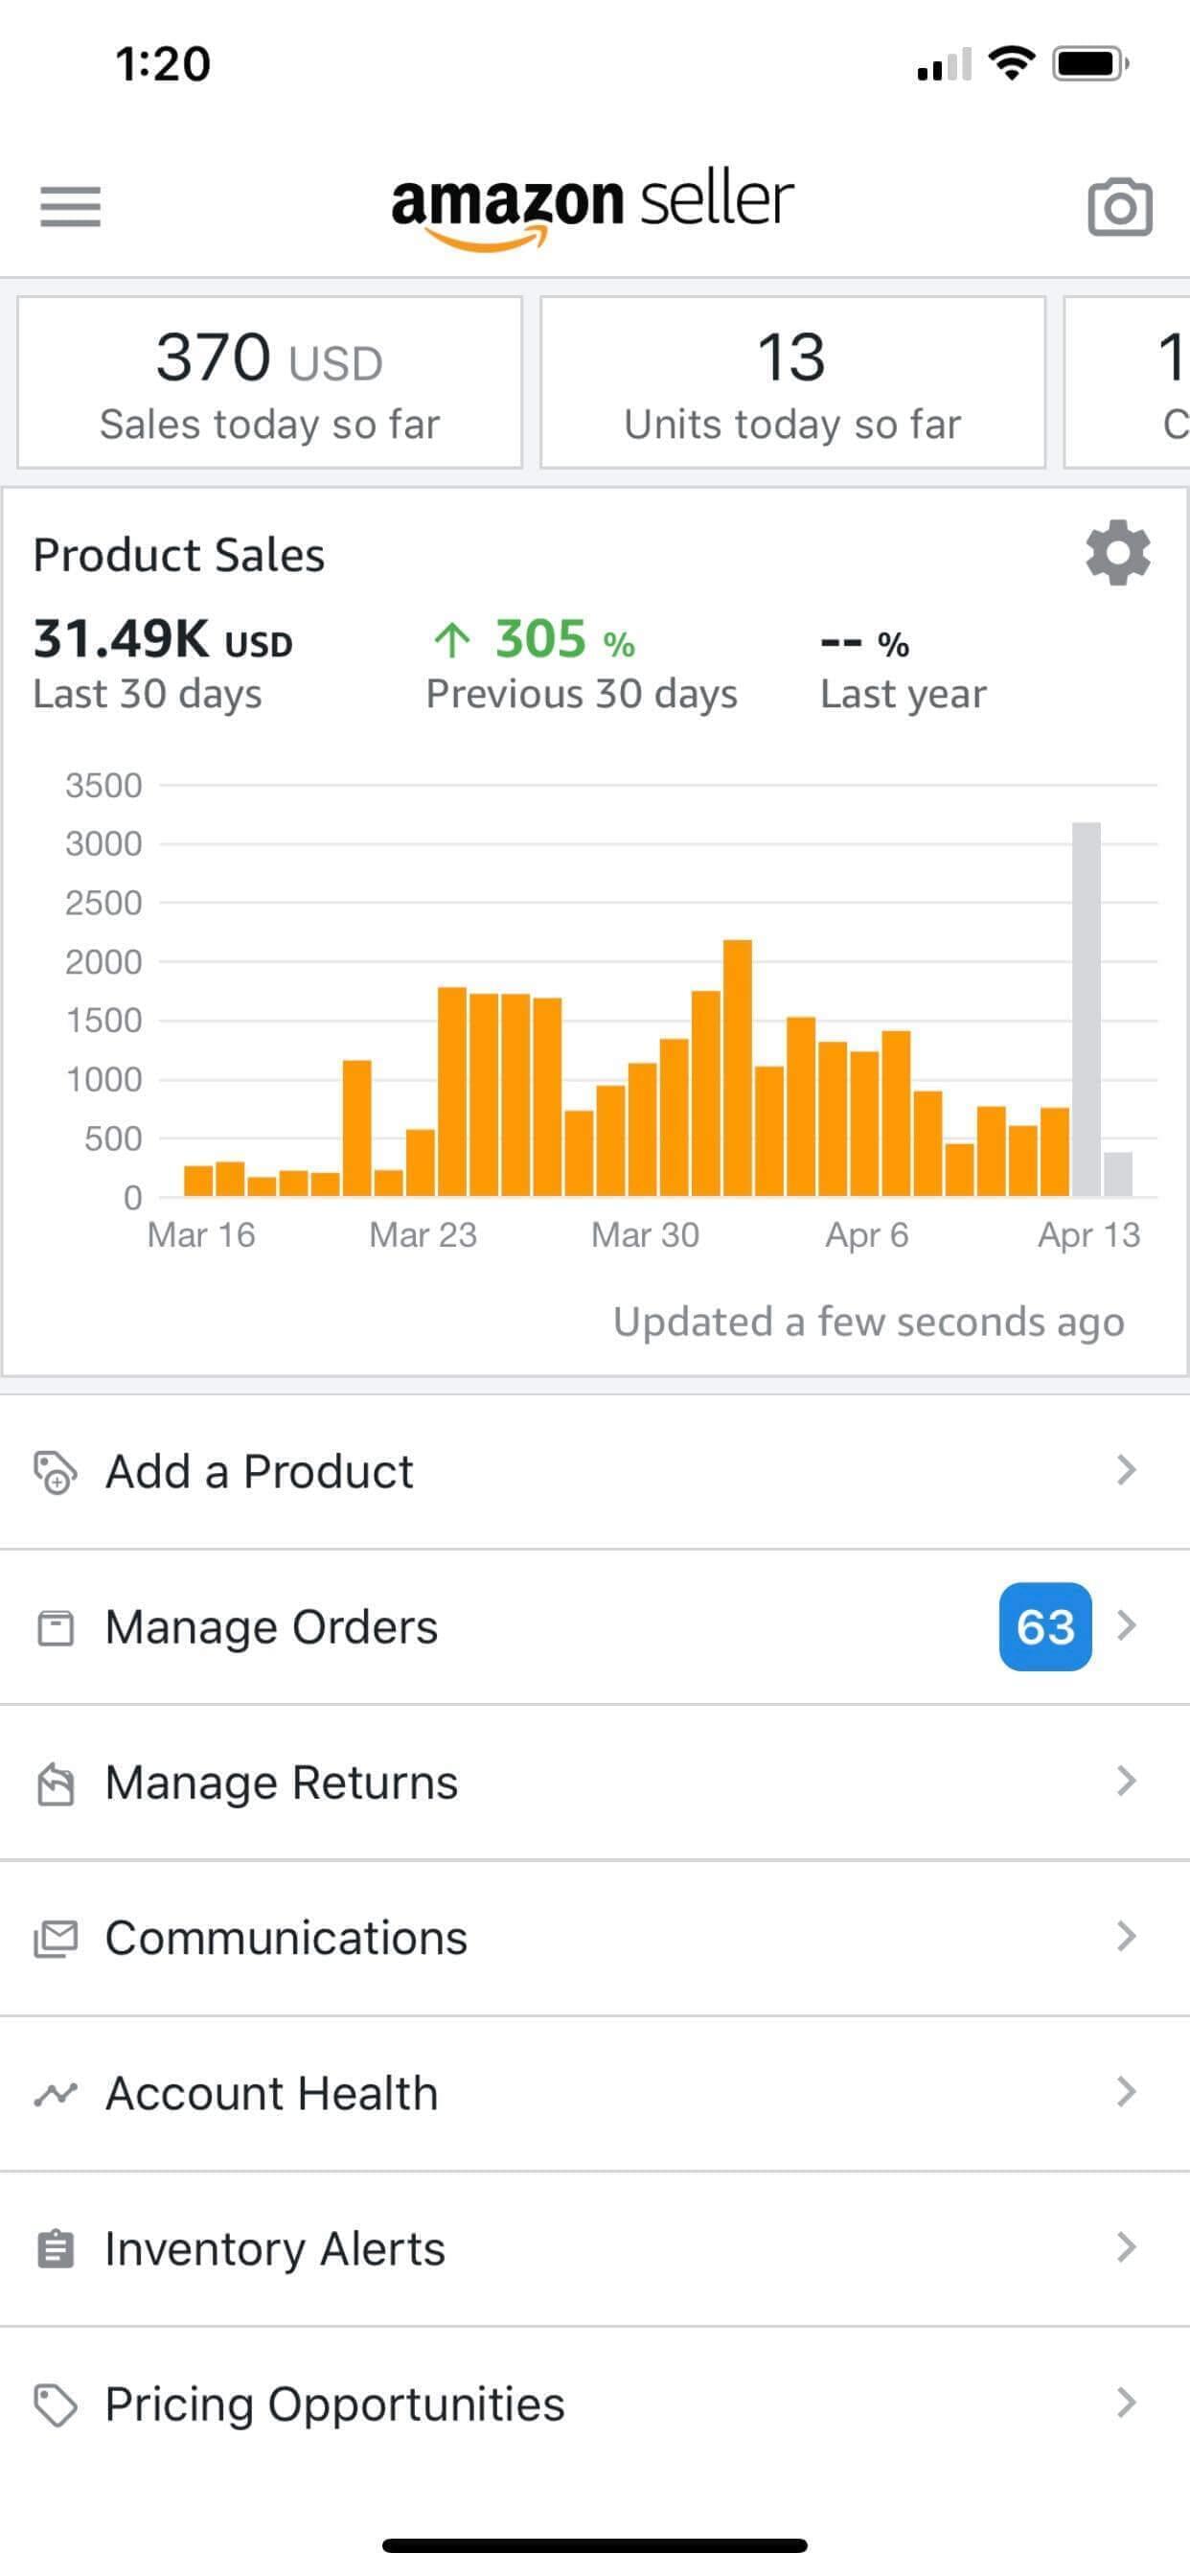Tap the Account Health label
The image size is (1190, 2576).
pyautogui.click(x=272, y=2093)
